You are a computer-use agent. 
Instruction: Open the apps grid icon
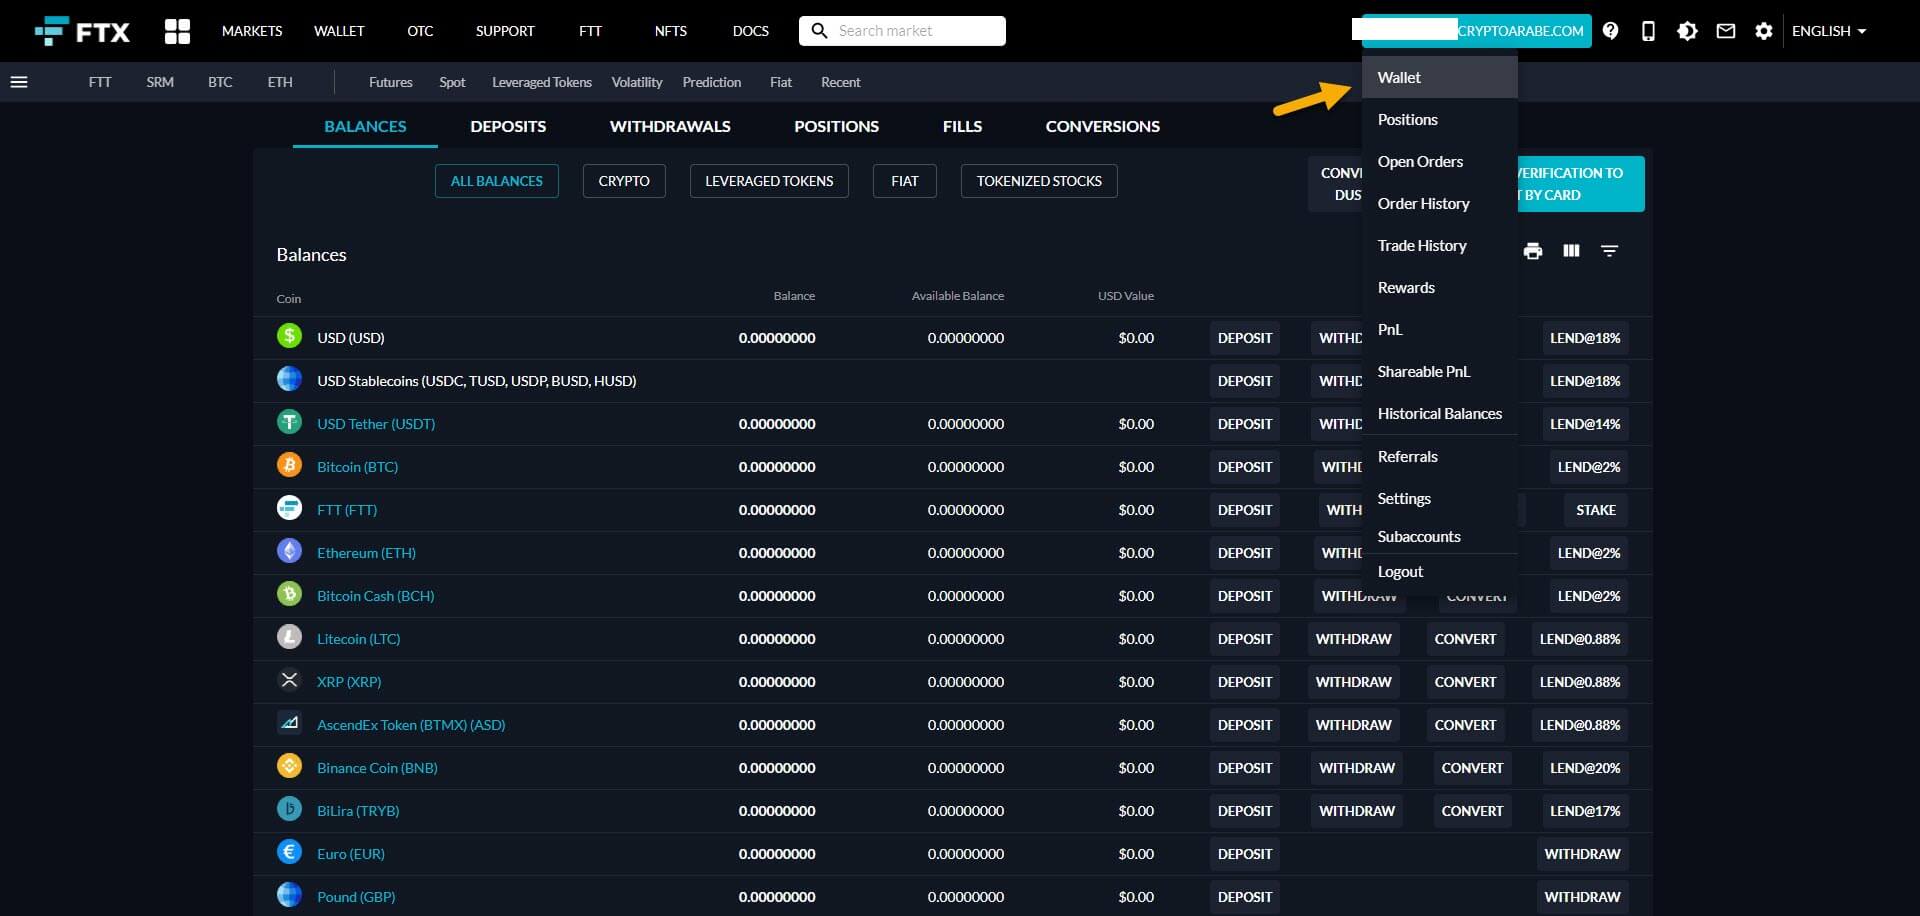[177, 31]
